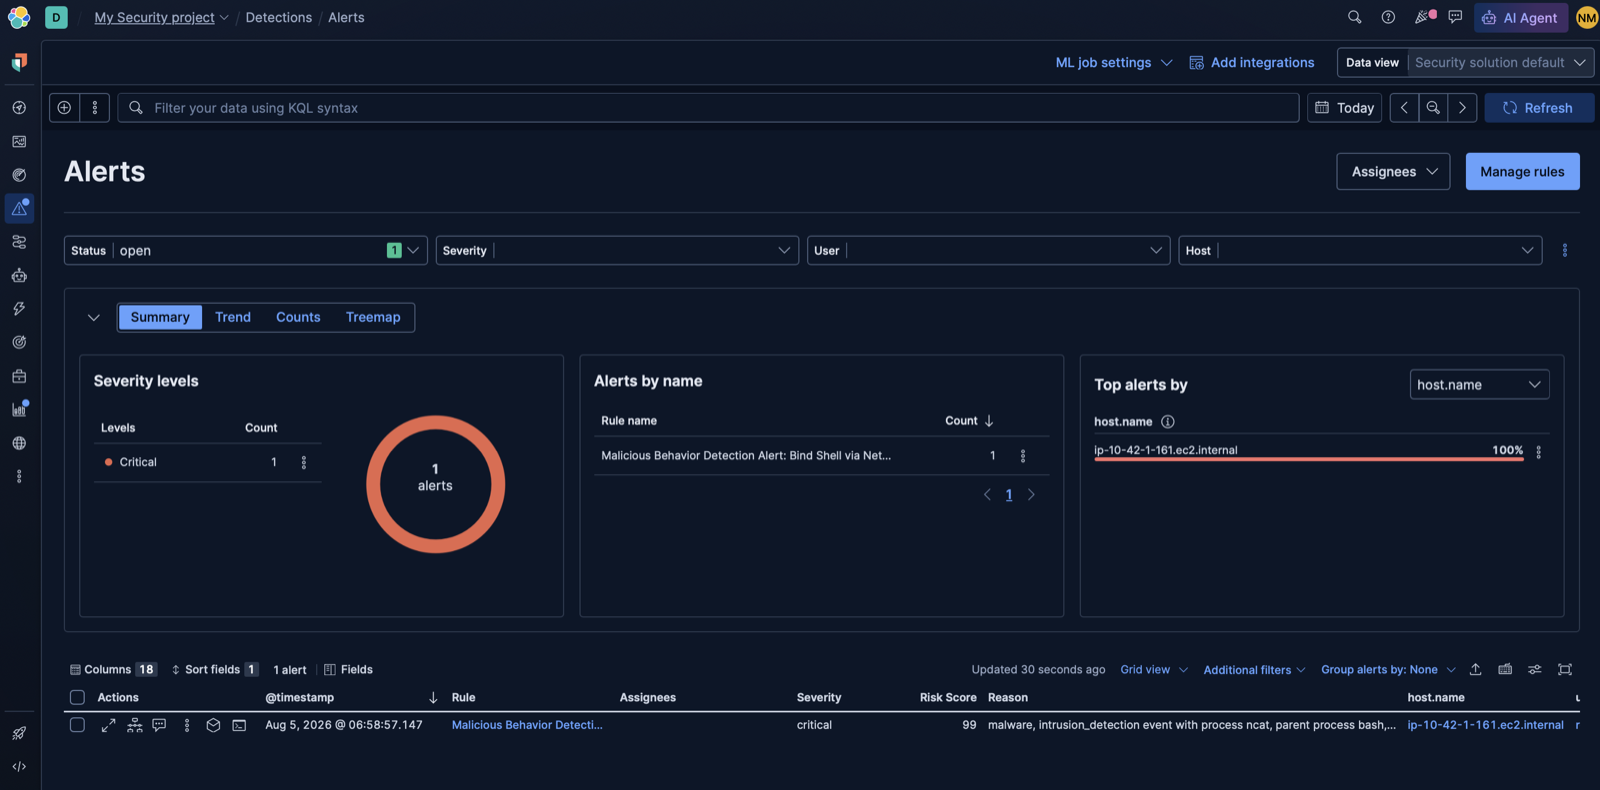Open the Assignees dropdown

pos(1393,172)
